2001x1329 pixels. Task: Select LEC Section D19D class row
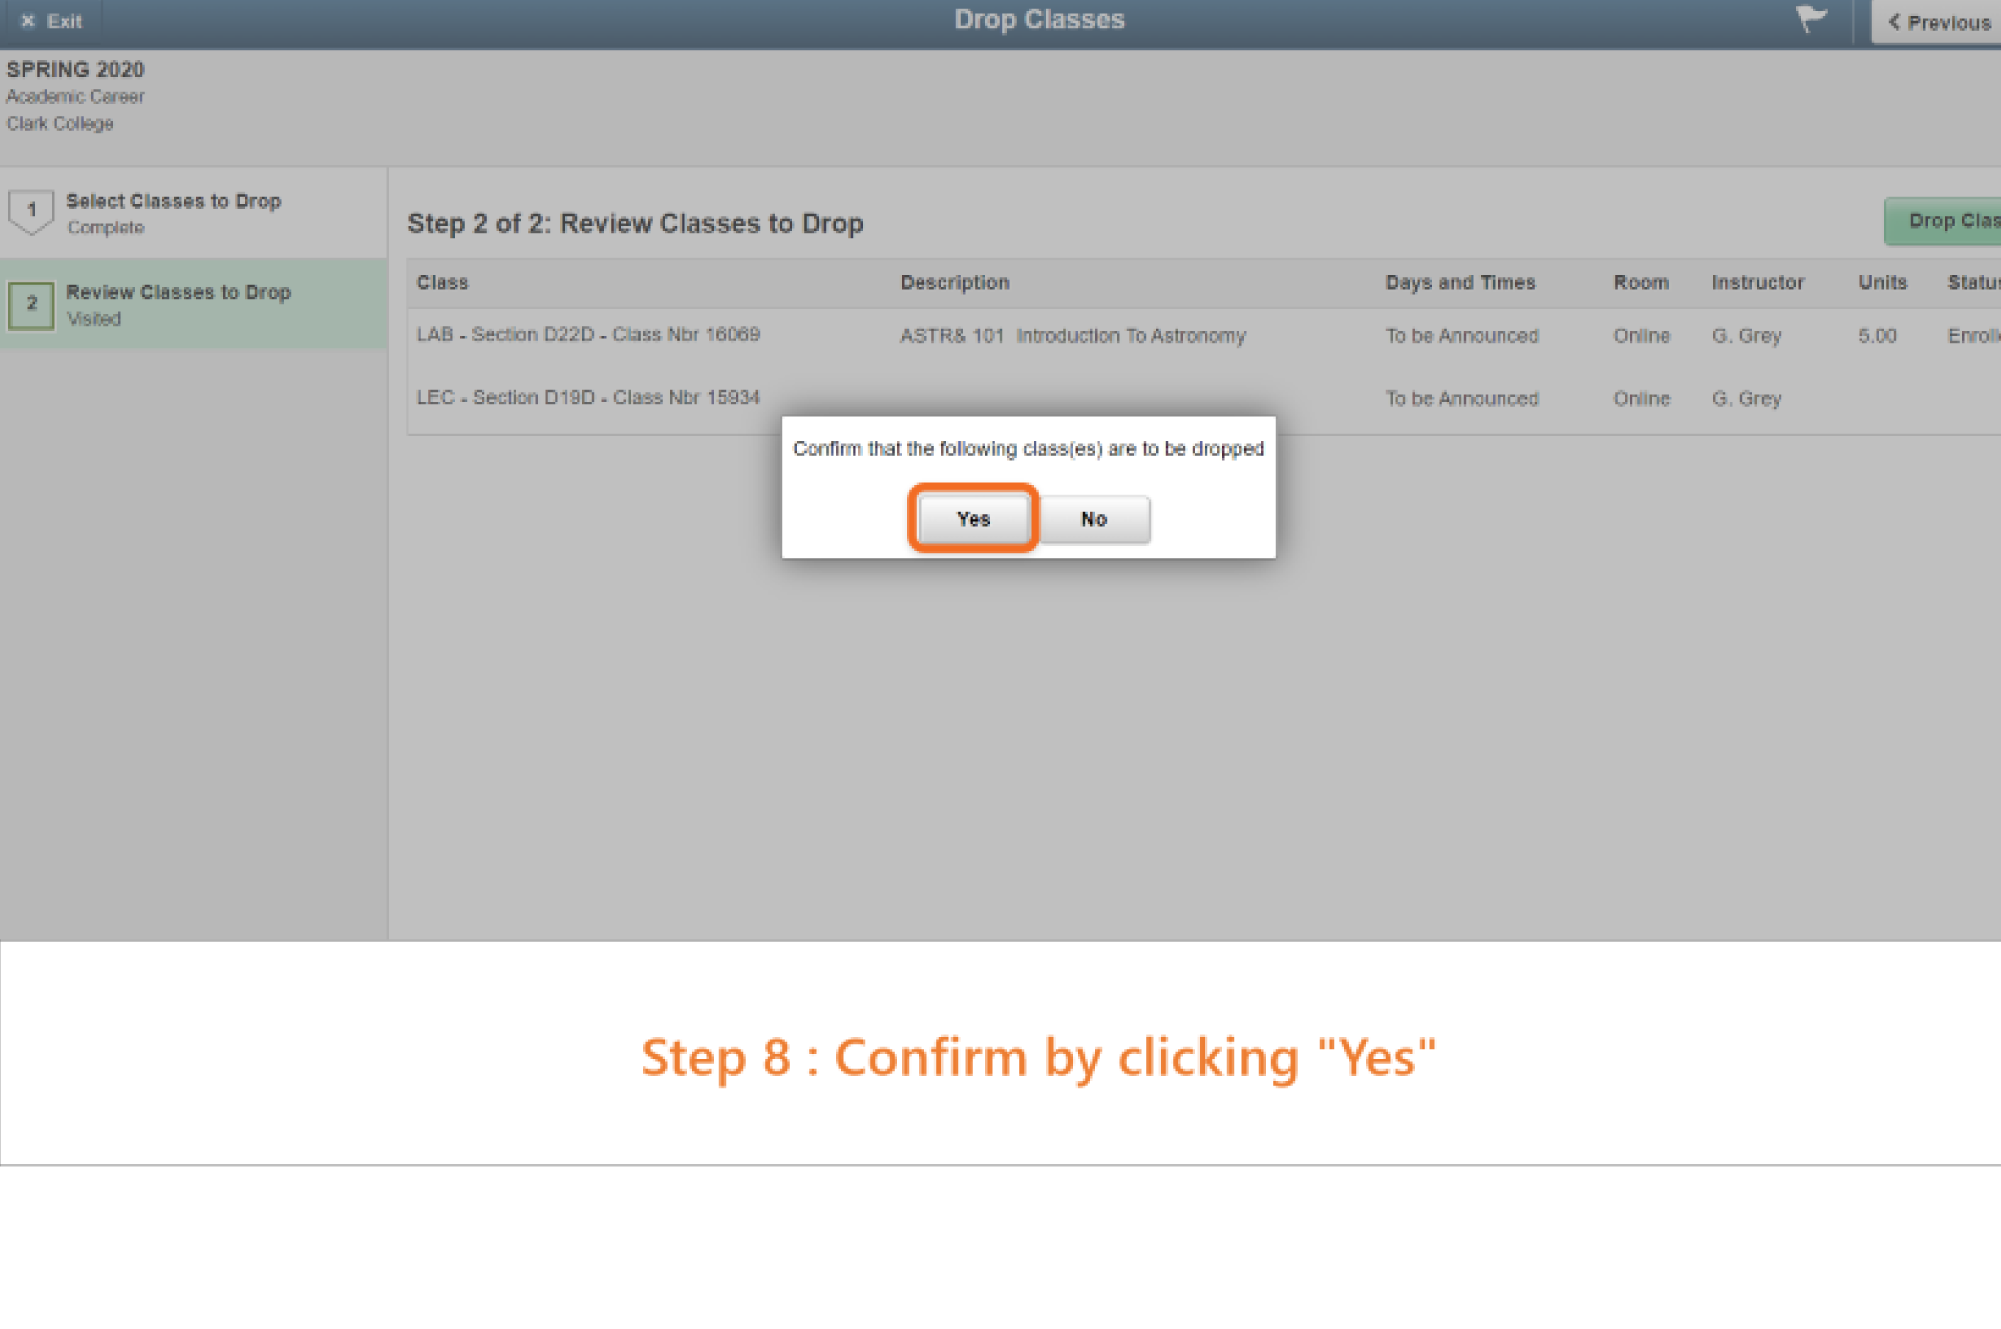[x=588, y=397]
